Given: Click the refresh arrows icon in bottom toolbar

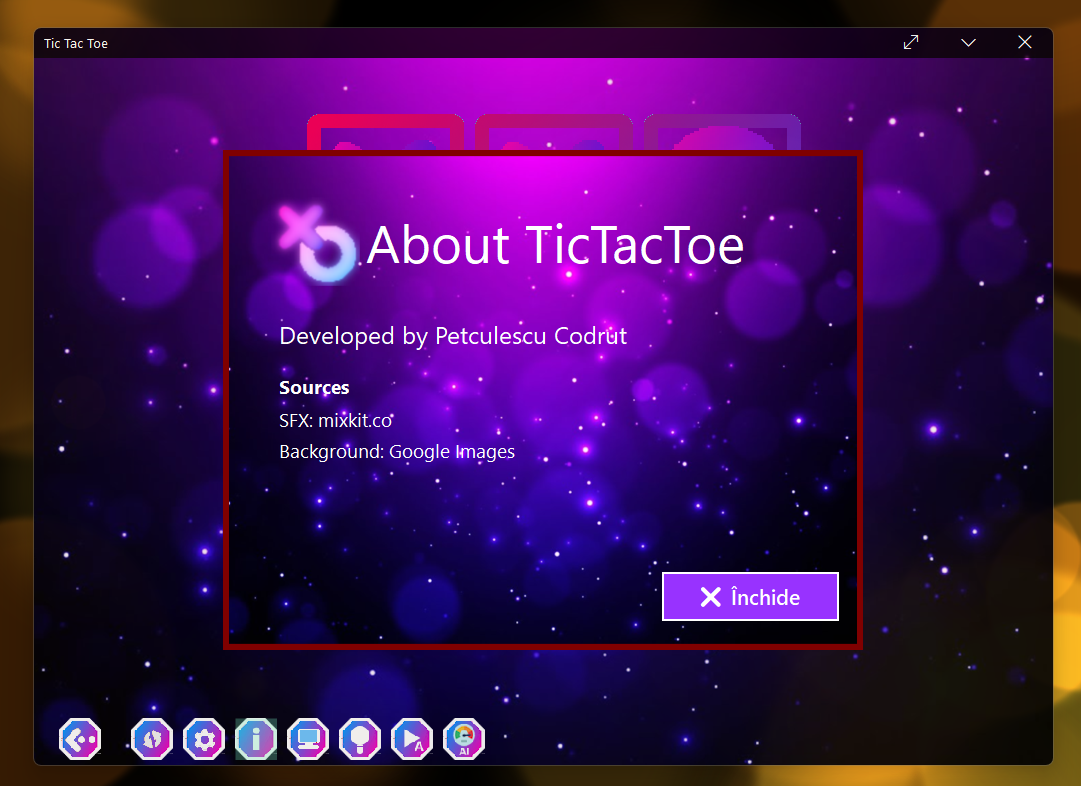Looking at the screenshot, I should point(152,739).
